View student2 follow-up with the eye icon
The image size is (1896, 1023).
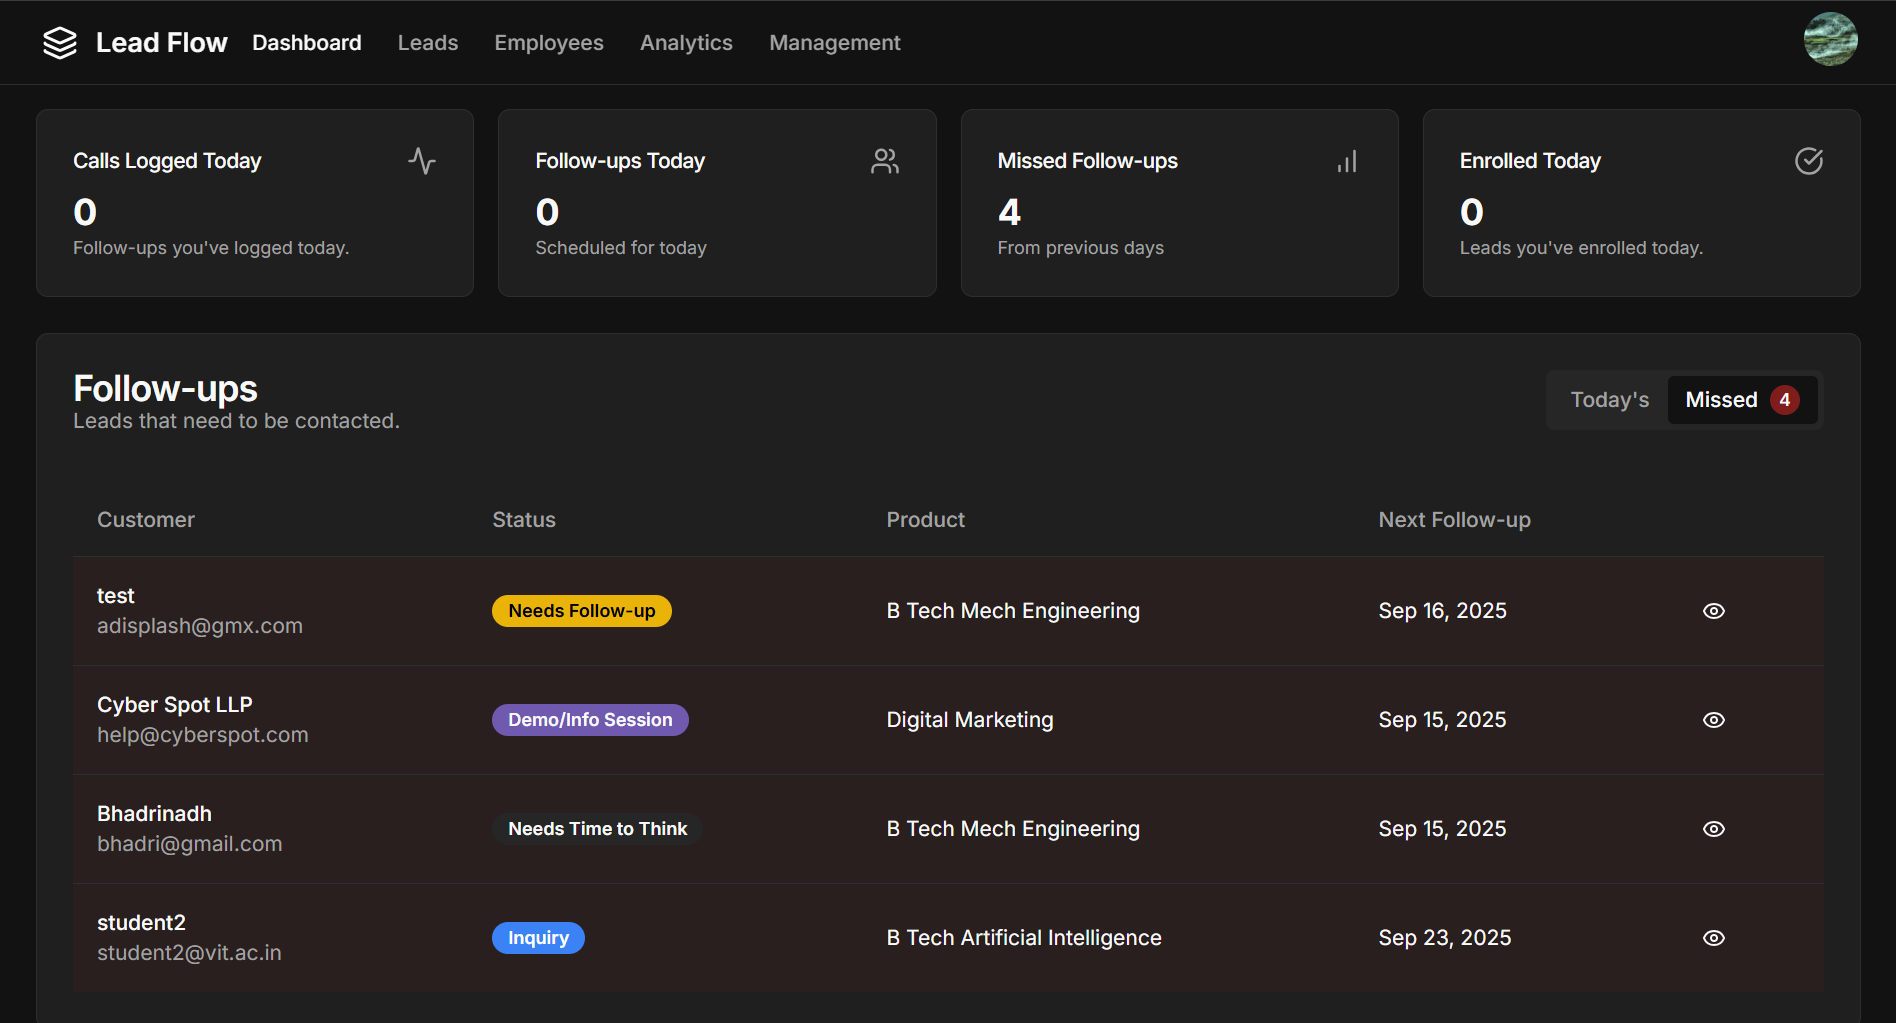coord(1713,938)
